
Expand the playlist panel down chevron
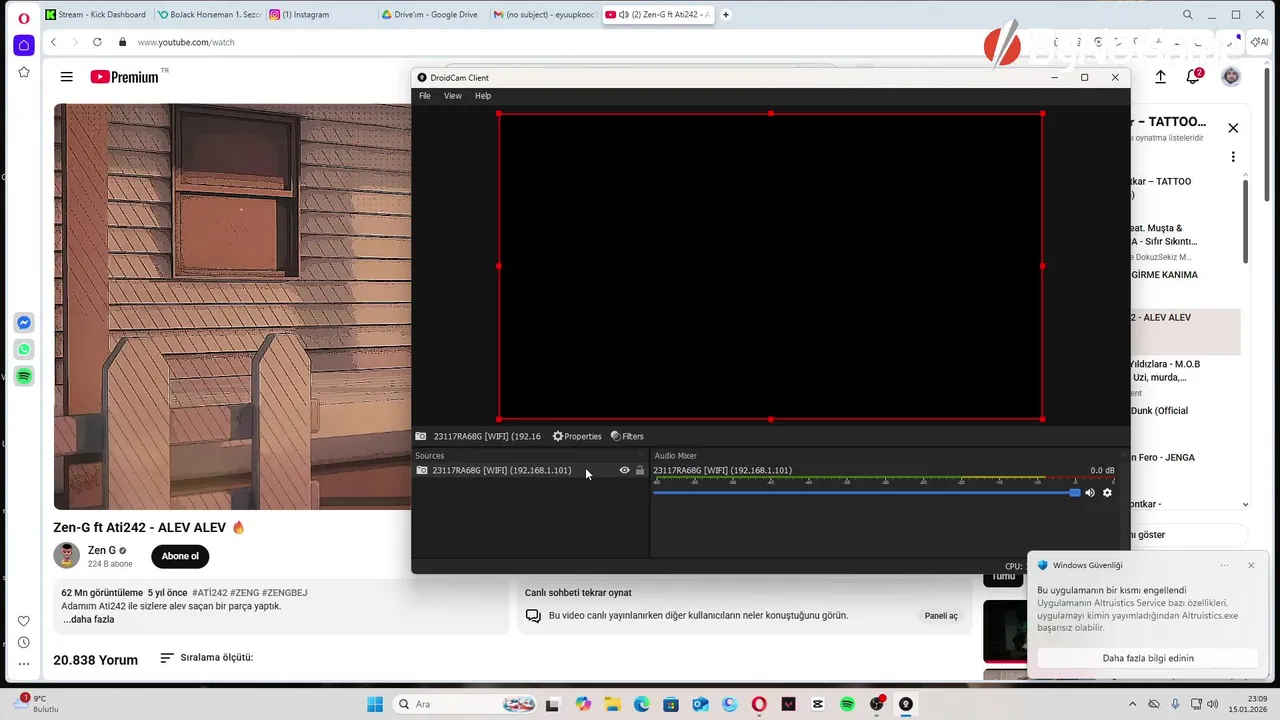coord(1245,505)
